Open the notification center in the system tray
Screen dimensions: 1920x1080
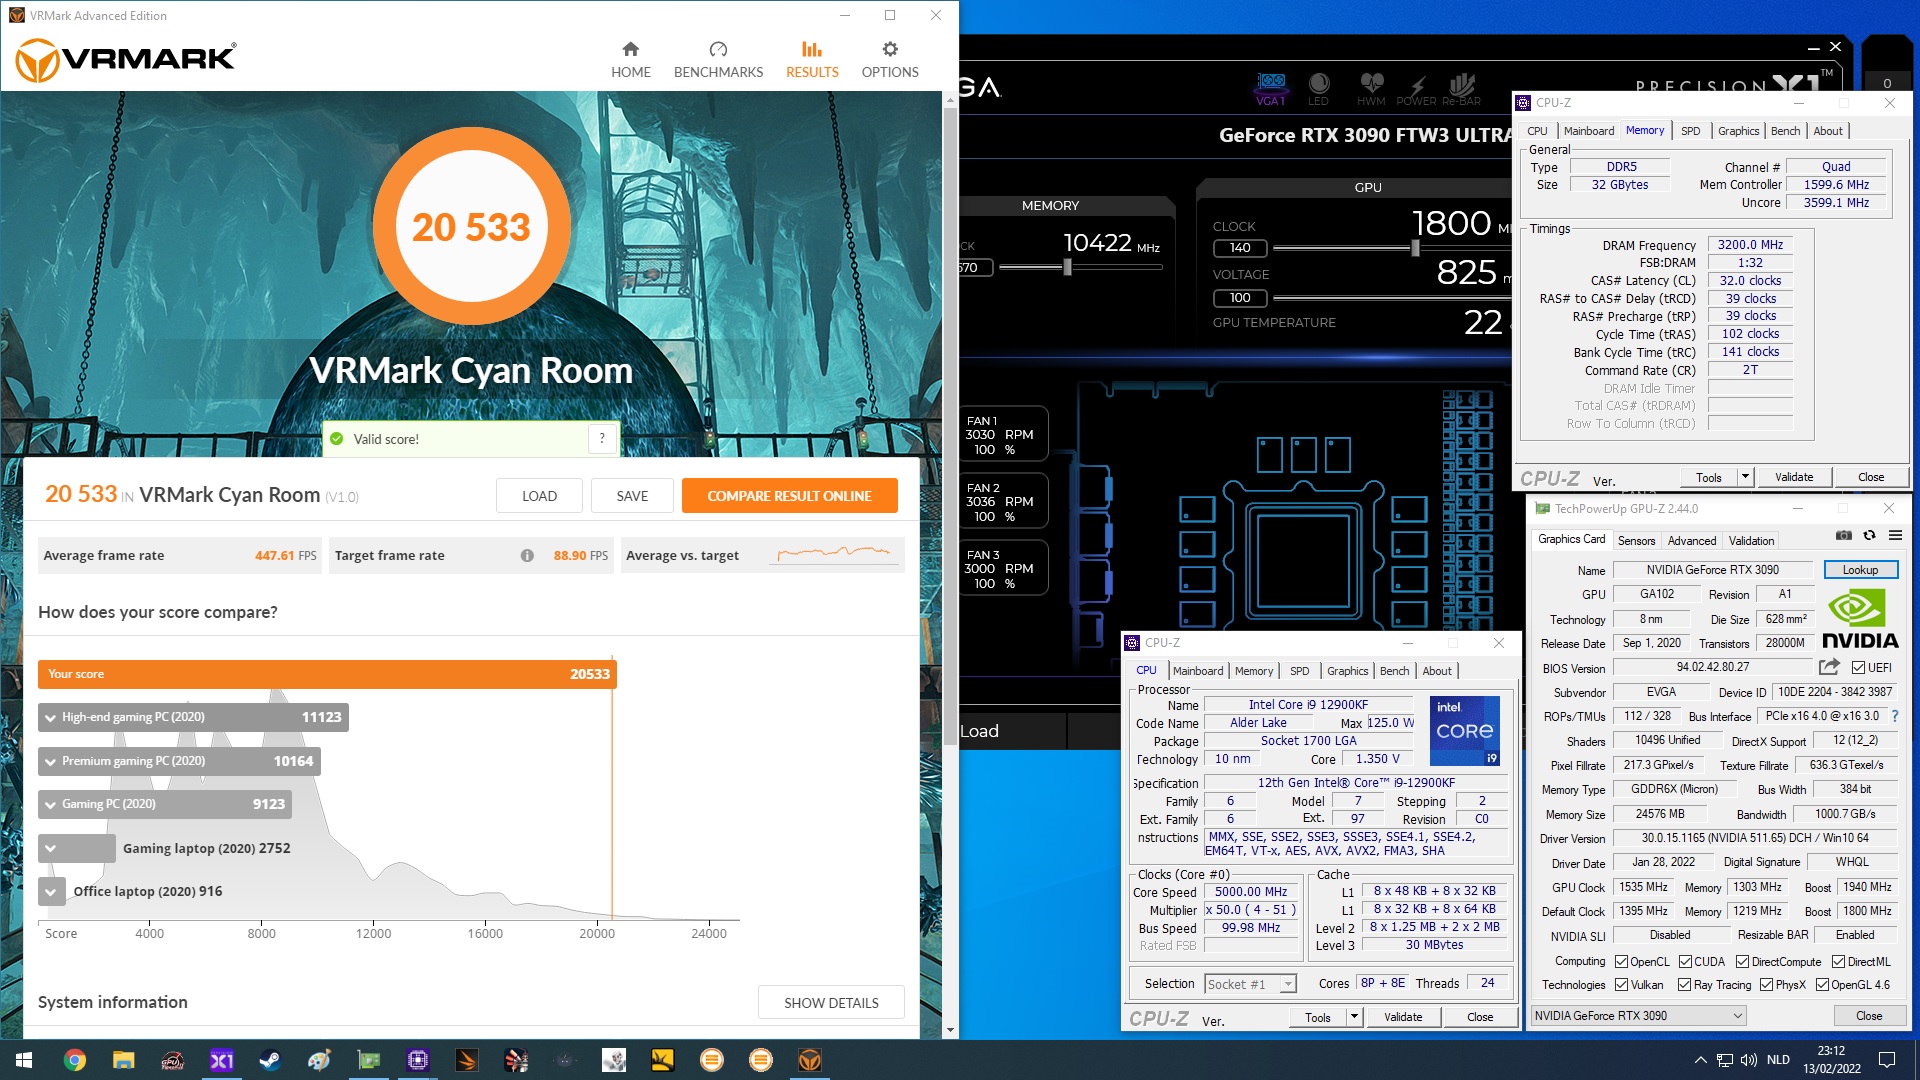(x=1887, y=1060)
